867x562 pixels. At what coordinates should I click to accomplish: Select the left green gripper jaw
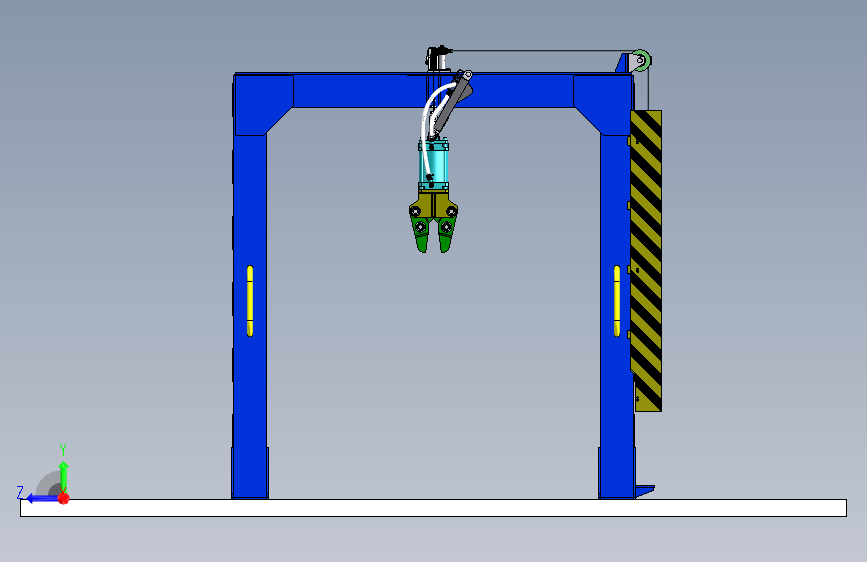pos(421,235)
